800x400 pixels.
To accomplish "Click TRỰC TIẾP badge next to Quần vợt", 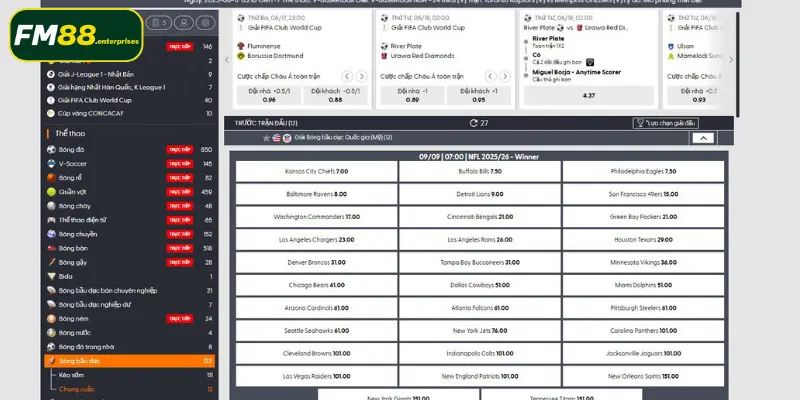I will pyautogui.click(x=180, y=192).
